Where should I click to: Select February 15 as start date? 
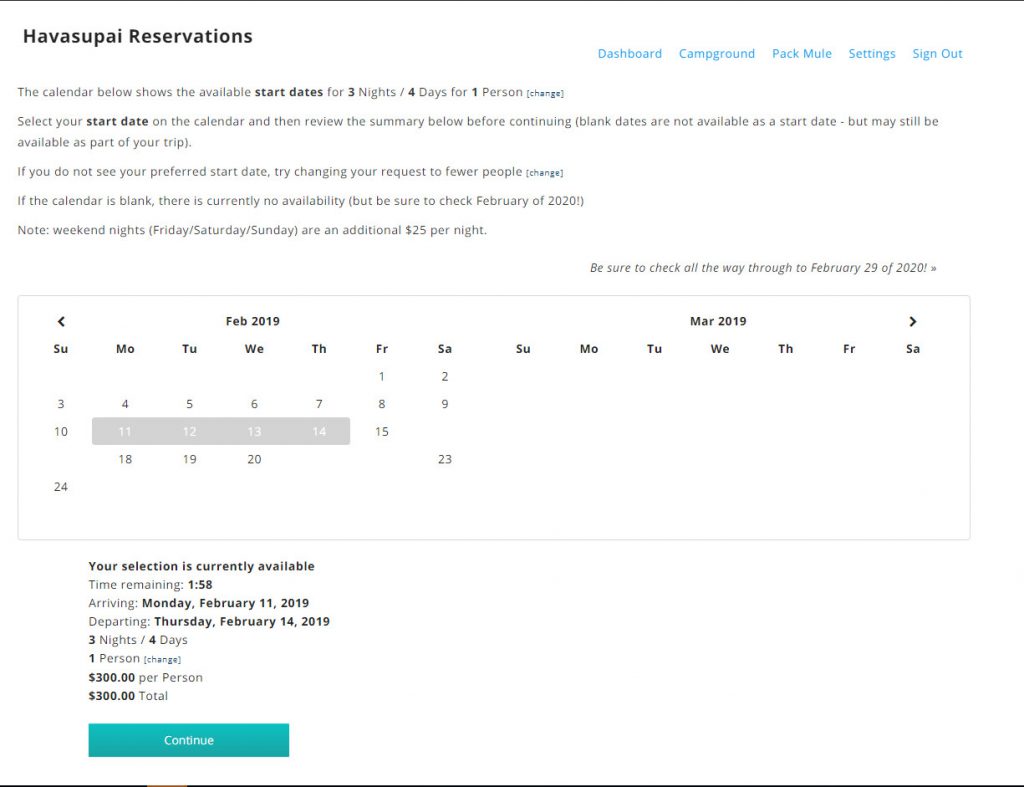[x=381, y=431]
